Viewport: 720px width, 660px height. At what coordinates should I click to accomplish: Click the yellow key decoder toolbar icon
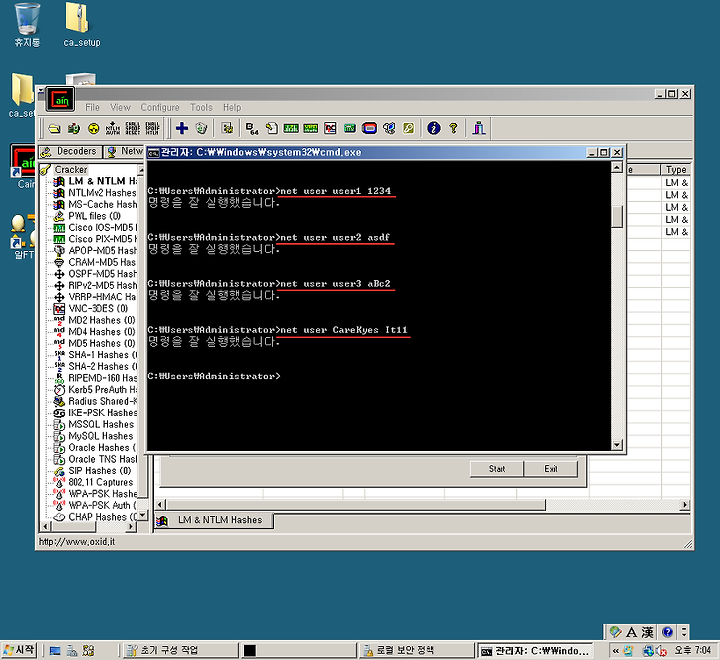coord(409,129)
